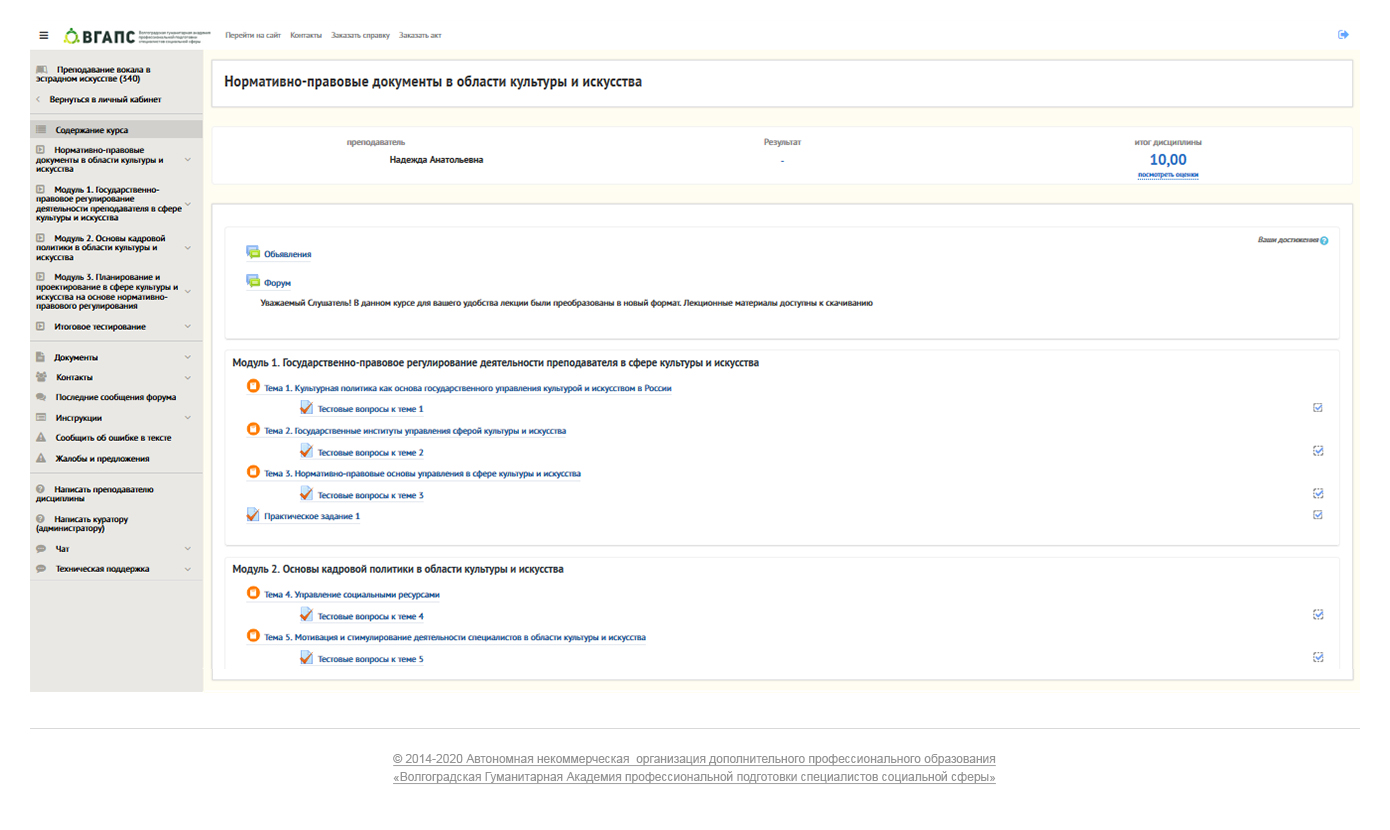Screen dimensions: 1390x830
Task: Expand the Документы sidebar section
Action: click(187, 357)
